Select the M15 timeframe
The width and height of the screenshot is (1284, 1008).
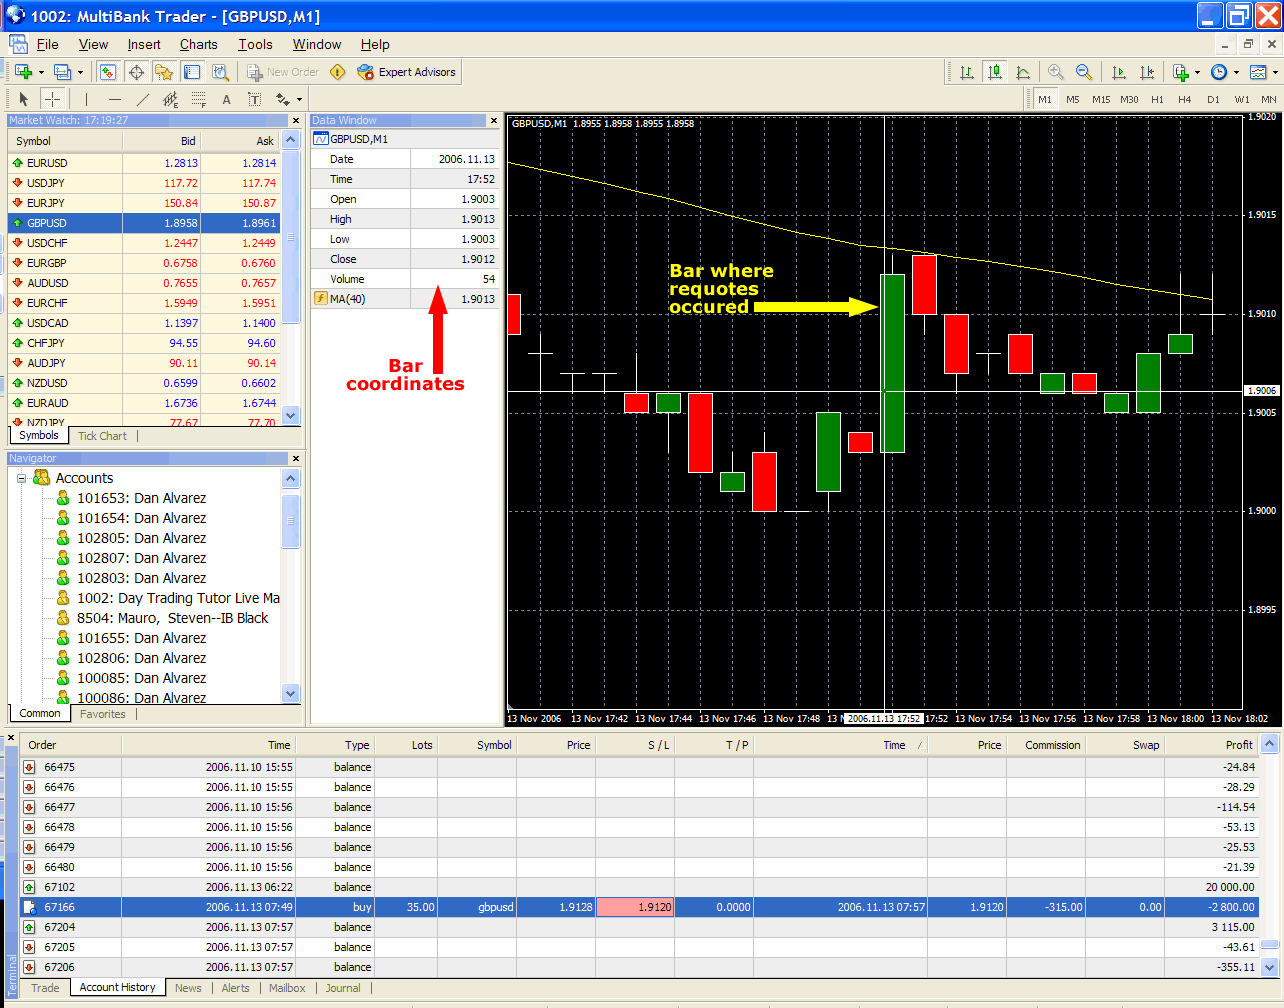(1100, 99)
